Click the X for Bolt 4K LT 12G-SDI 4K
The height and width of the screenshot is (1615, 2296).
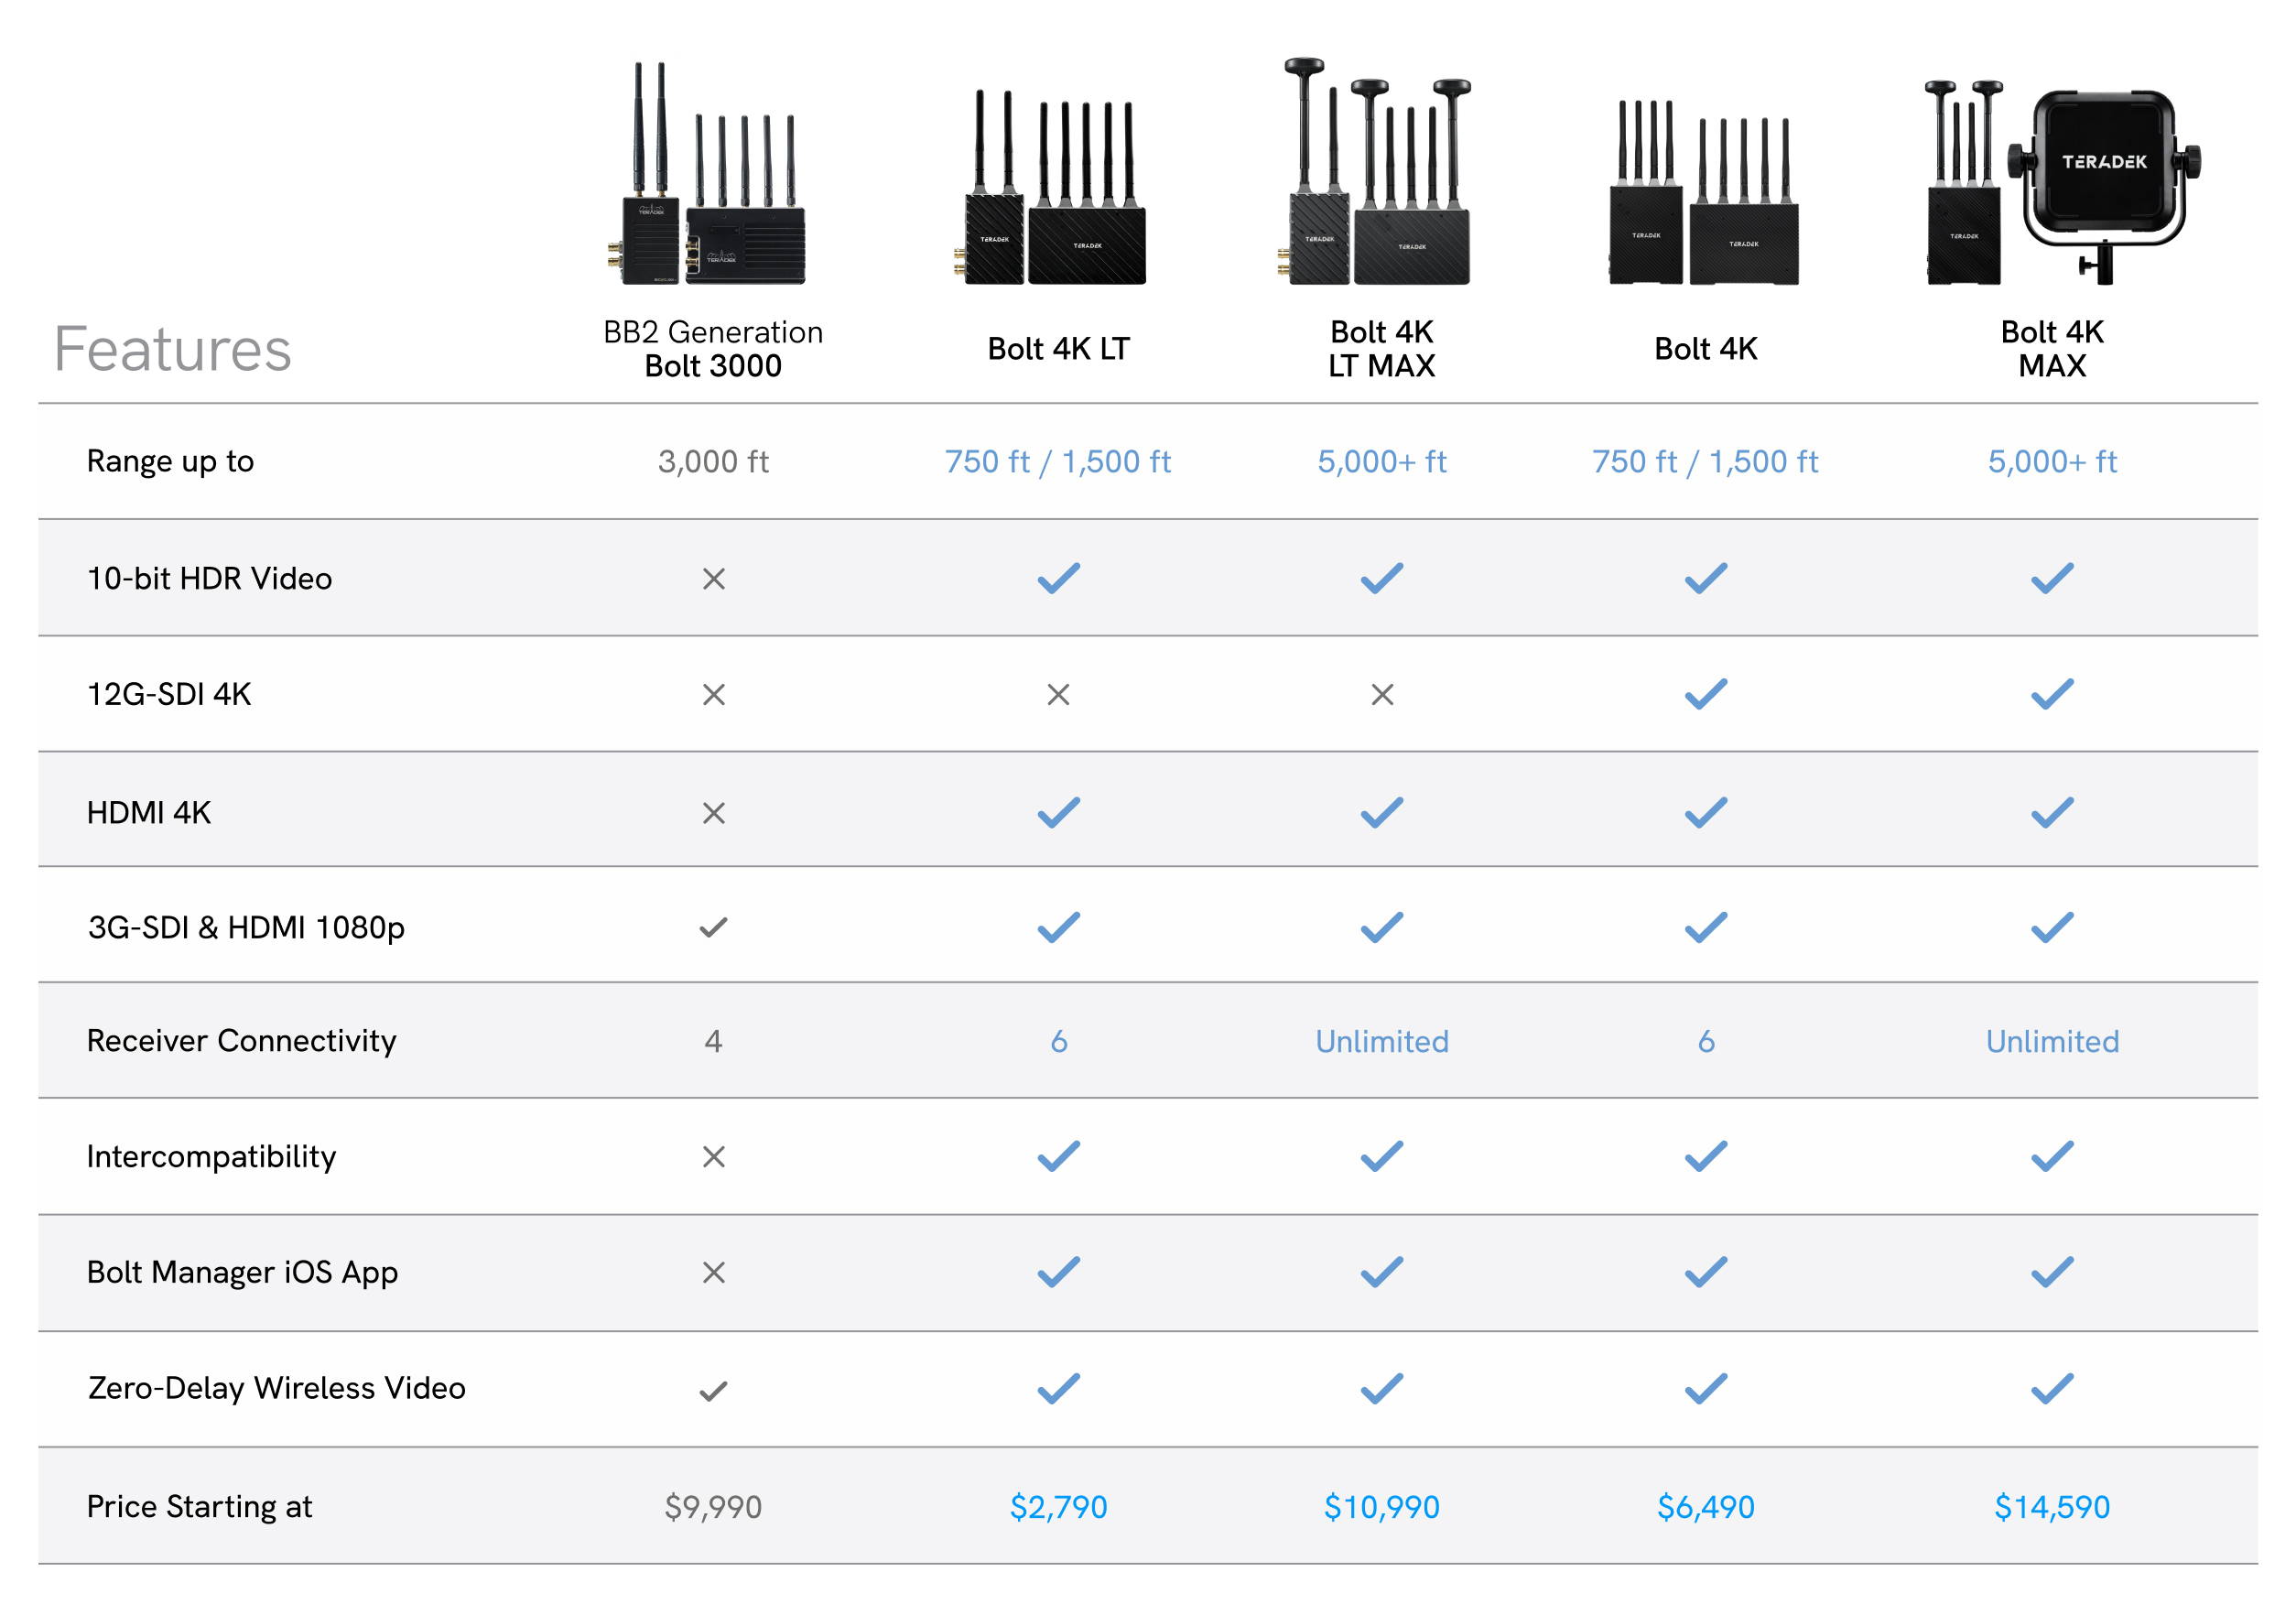1058,694
